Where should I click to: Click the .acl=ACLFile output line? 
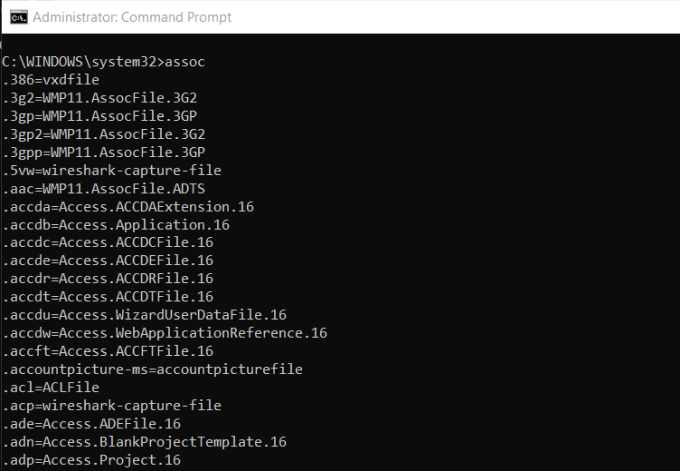point(50,387)
